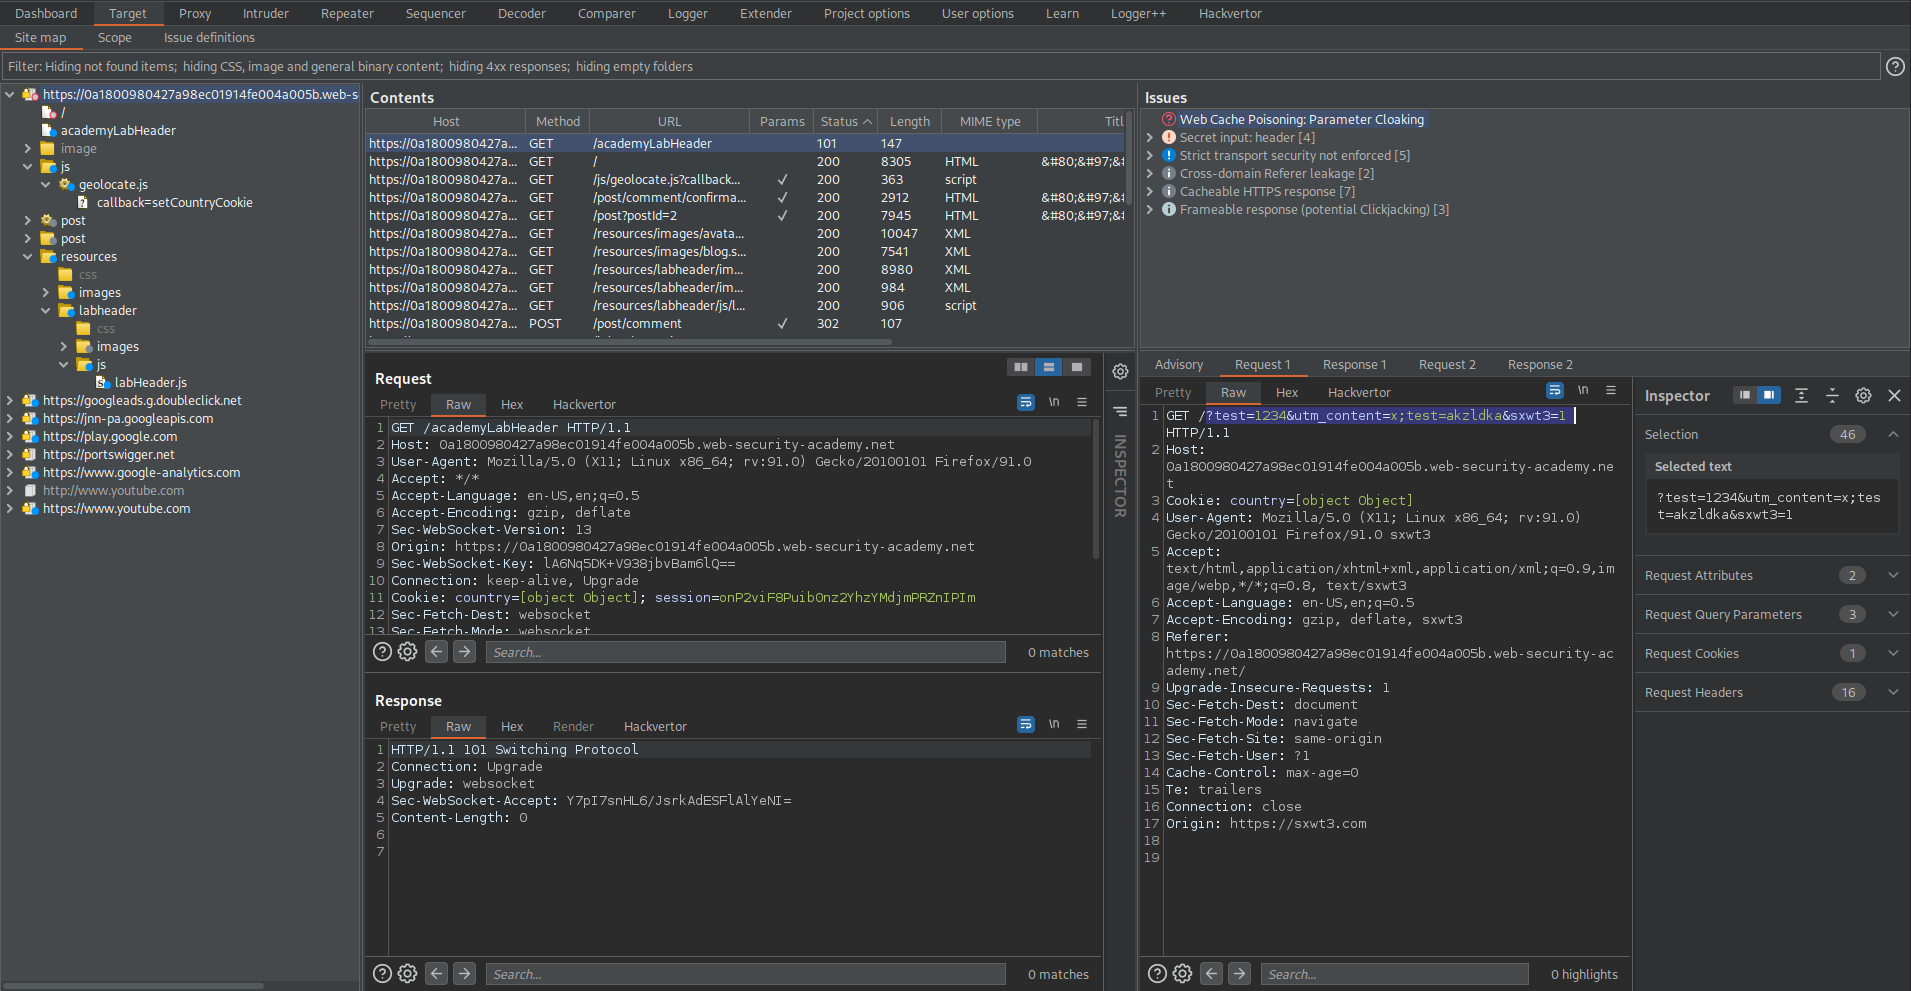Image resolution: width=1911 pixels, height=991 pixels.
Task: Expand Request Query Parameters in Inspector
Action: [x=1893, y=614]
